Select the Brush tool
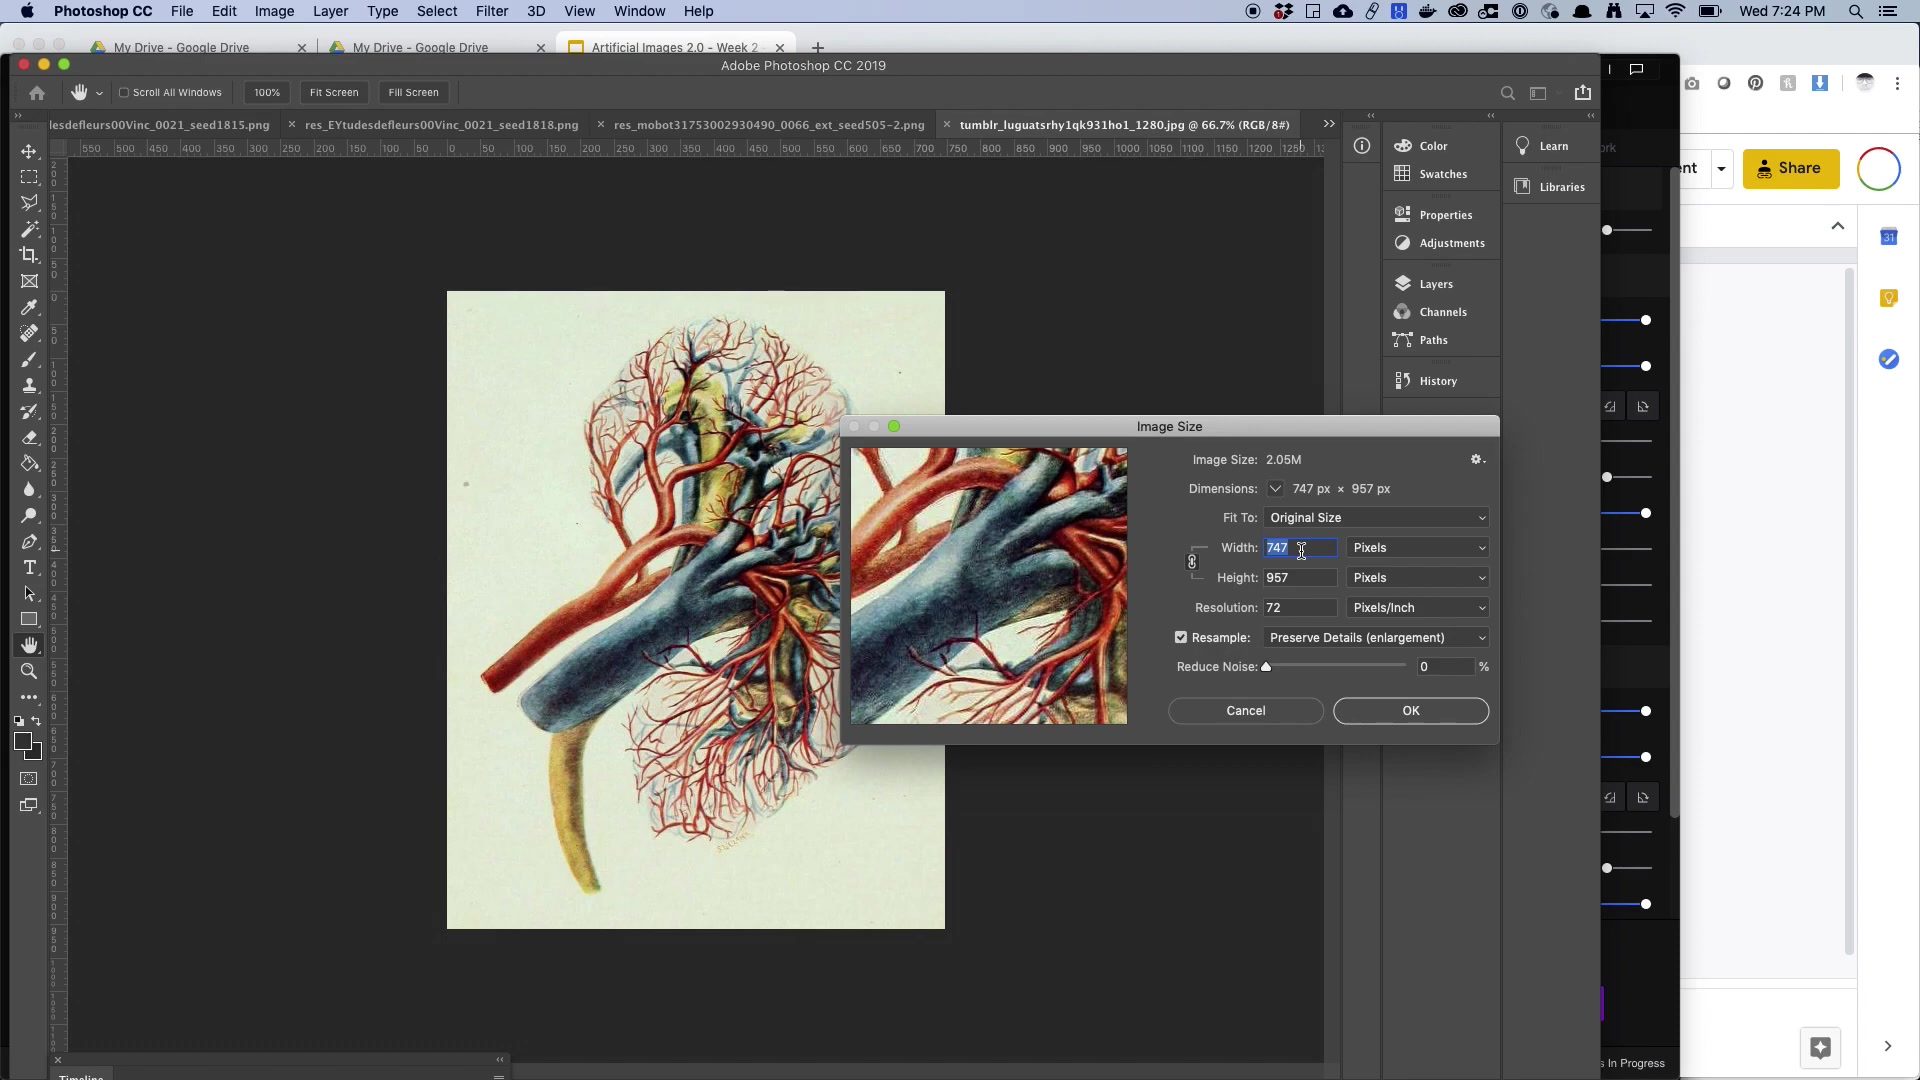 (29, 359)
